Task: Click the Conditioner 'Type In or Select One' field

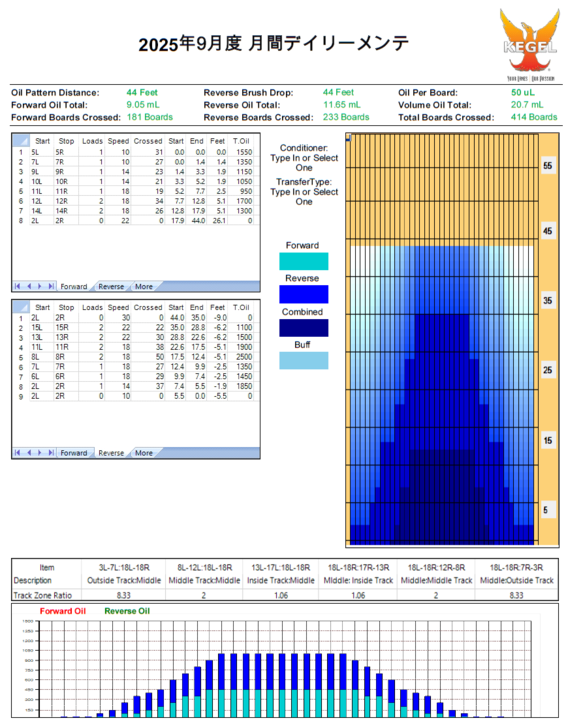Action: (x=304, y=163)
